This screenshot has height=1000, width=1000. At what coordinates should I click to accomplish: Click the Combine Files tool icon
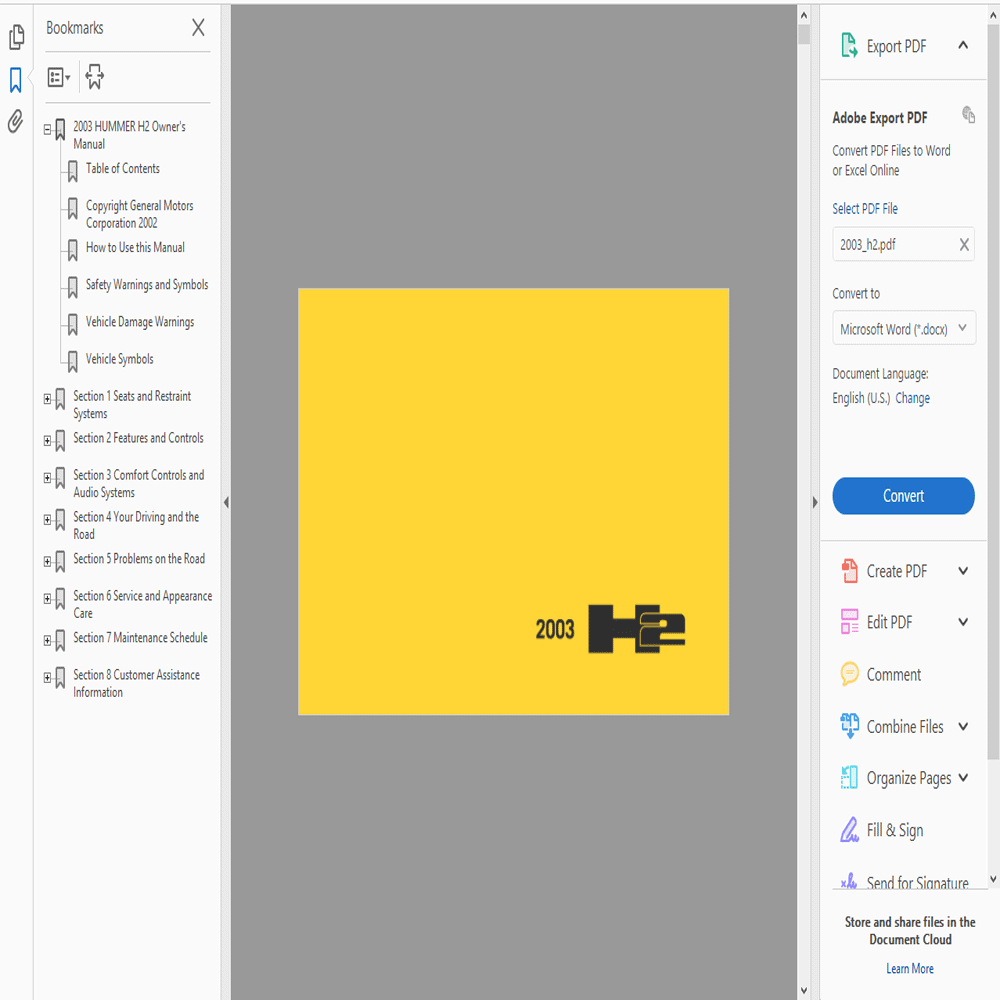(x=849, y=726)
